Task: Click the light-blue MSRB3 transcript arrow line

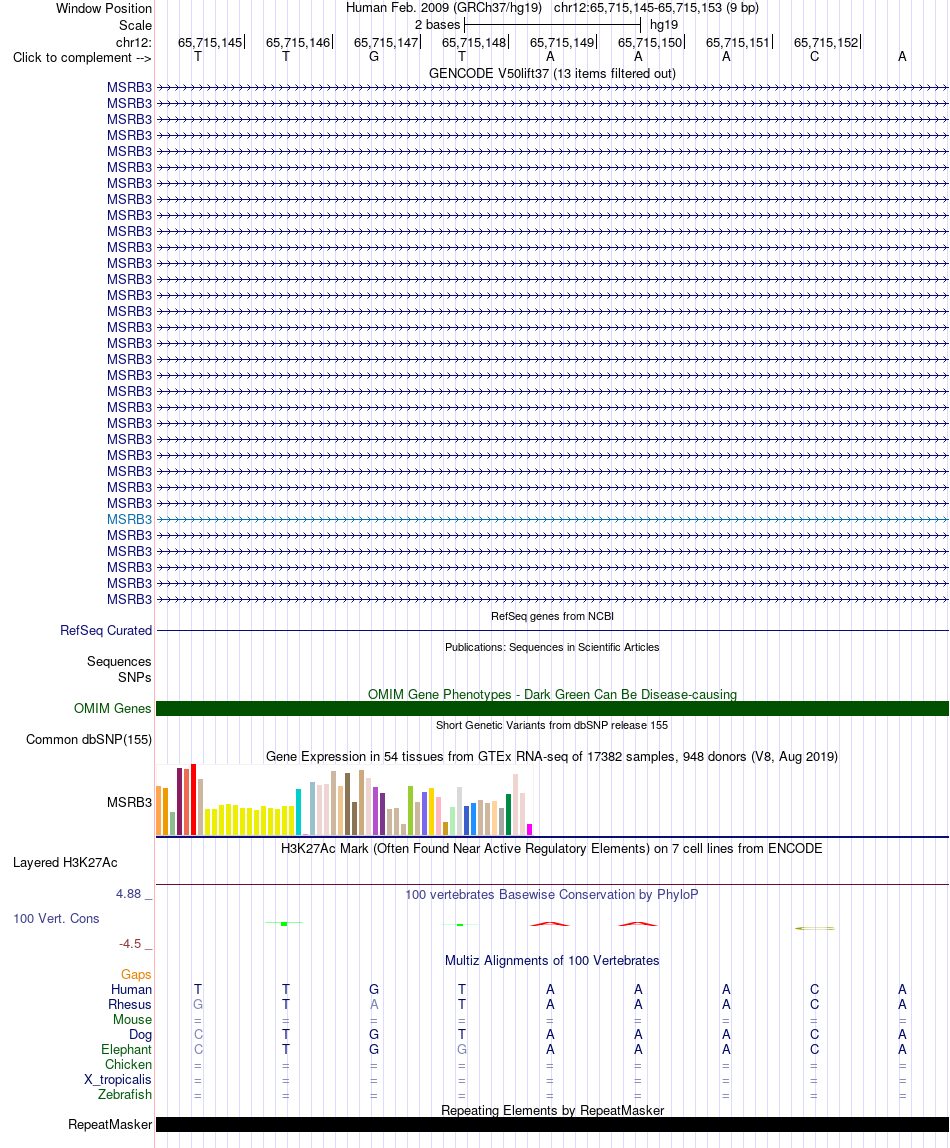Action: (553, 519)
